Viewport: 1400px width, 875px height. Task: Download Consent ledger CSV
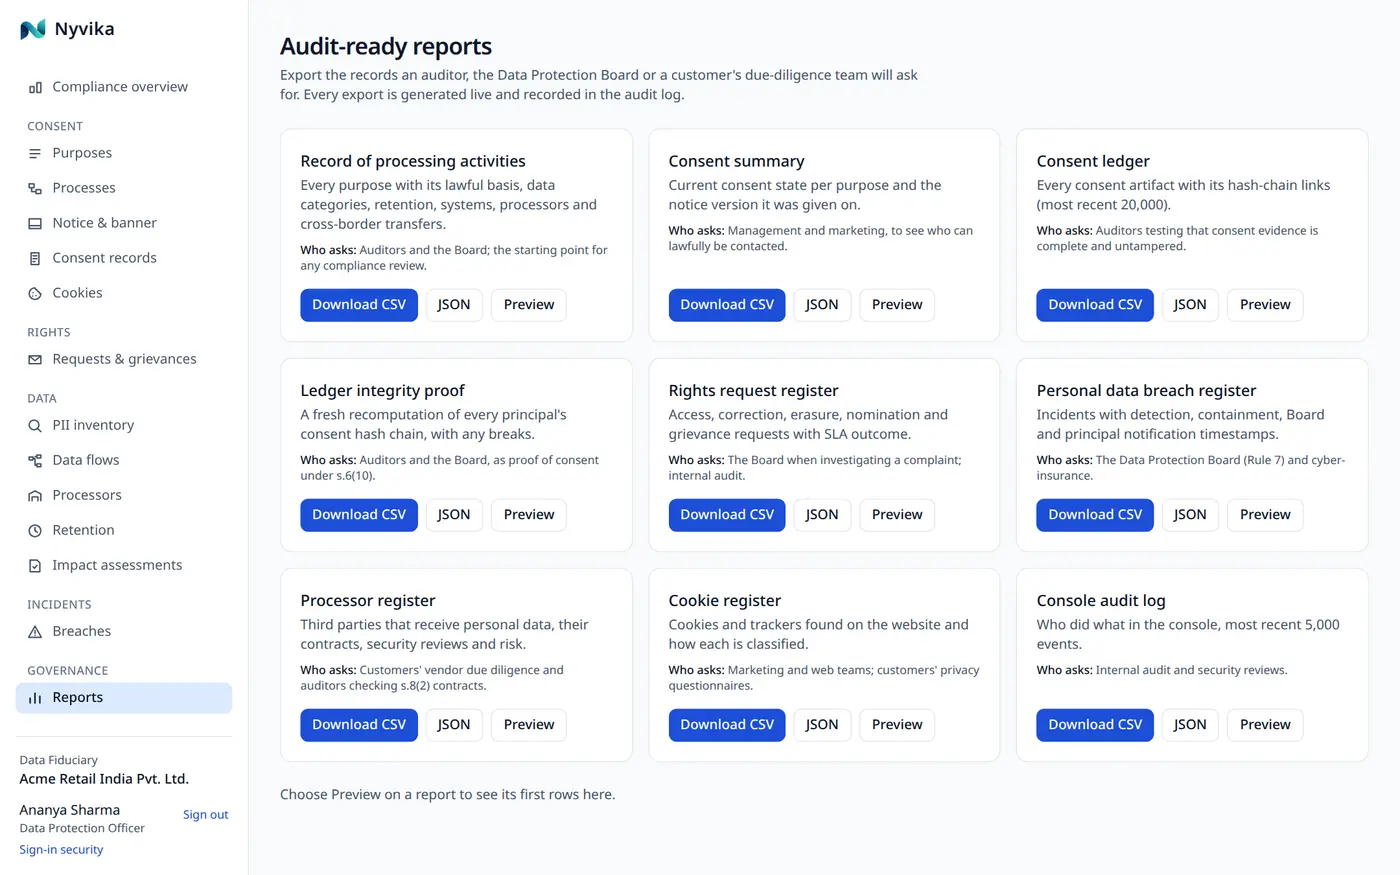[x=1095, y=305]
